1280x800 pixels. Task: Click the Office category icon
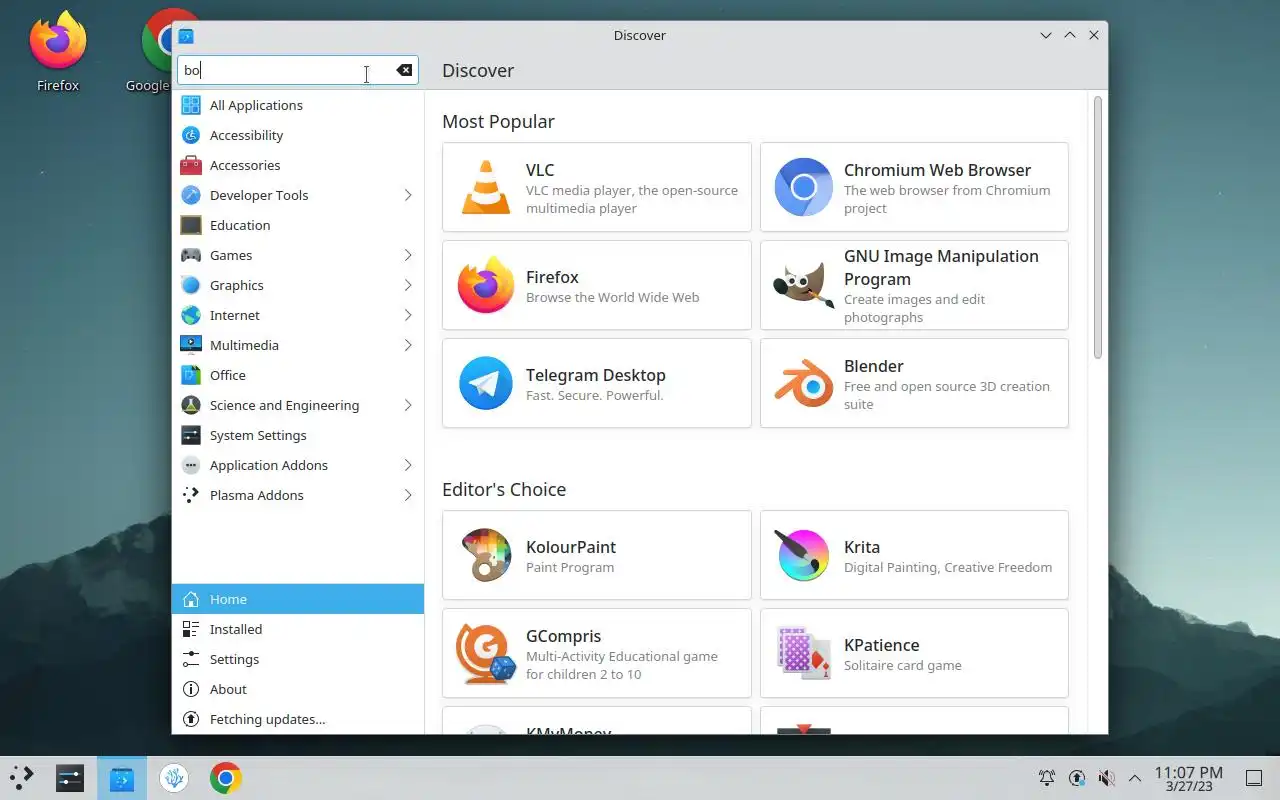191,375
